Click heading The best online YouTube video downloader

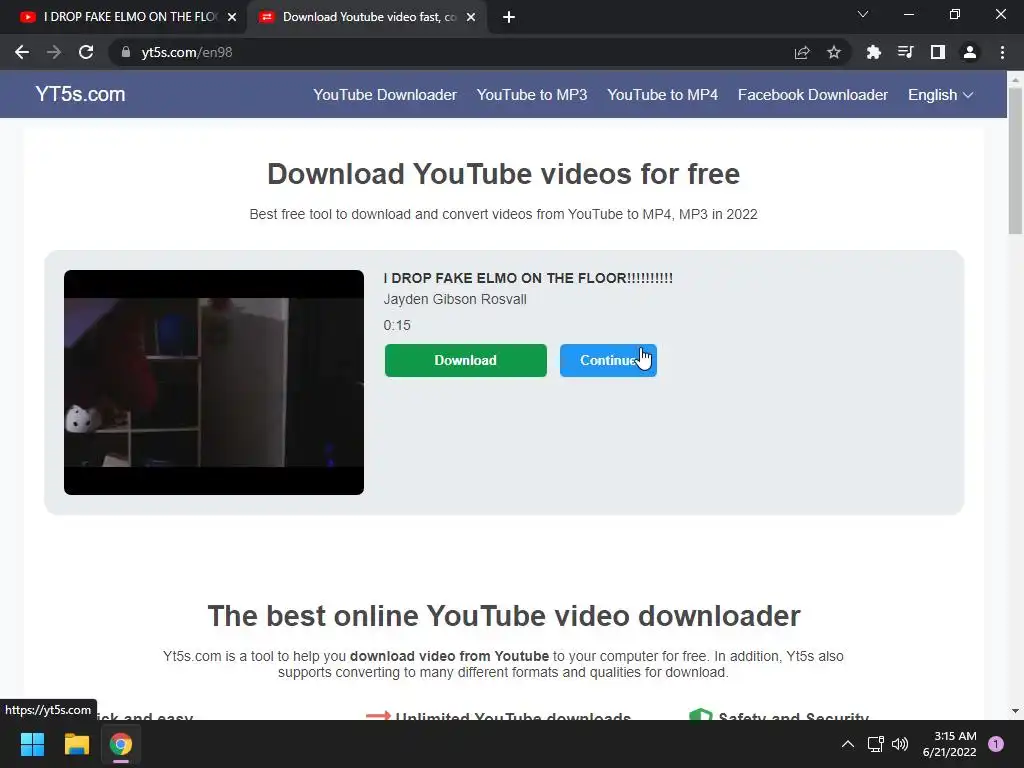click(x=504, y=616)
